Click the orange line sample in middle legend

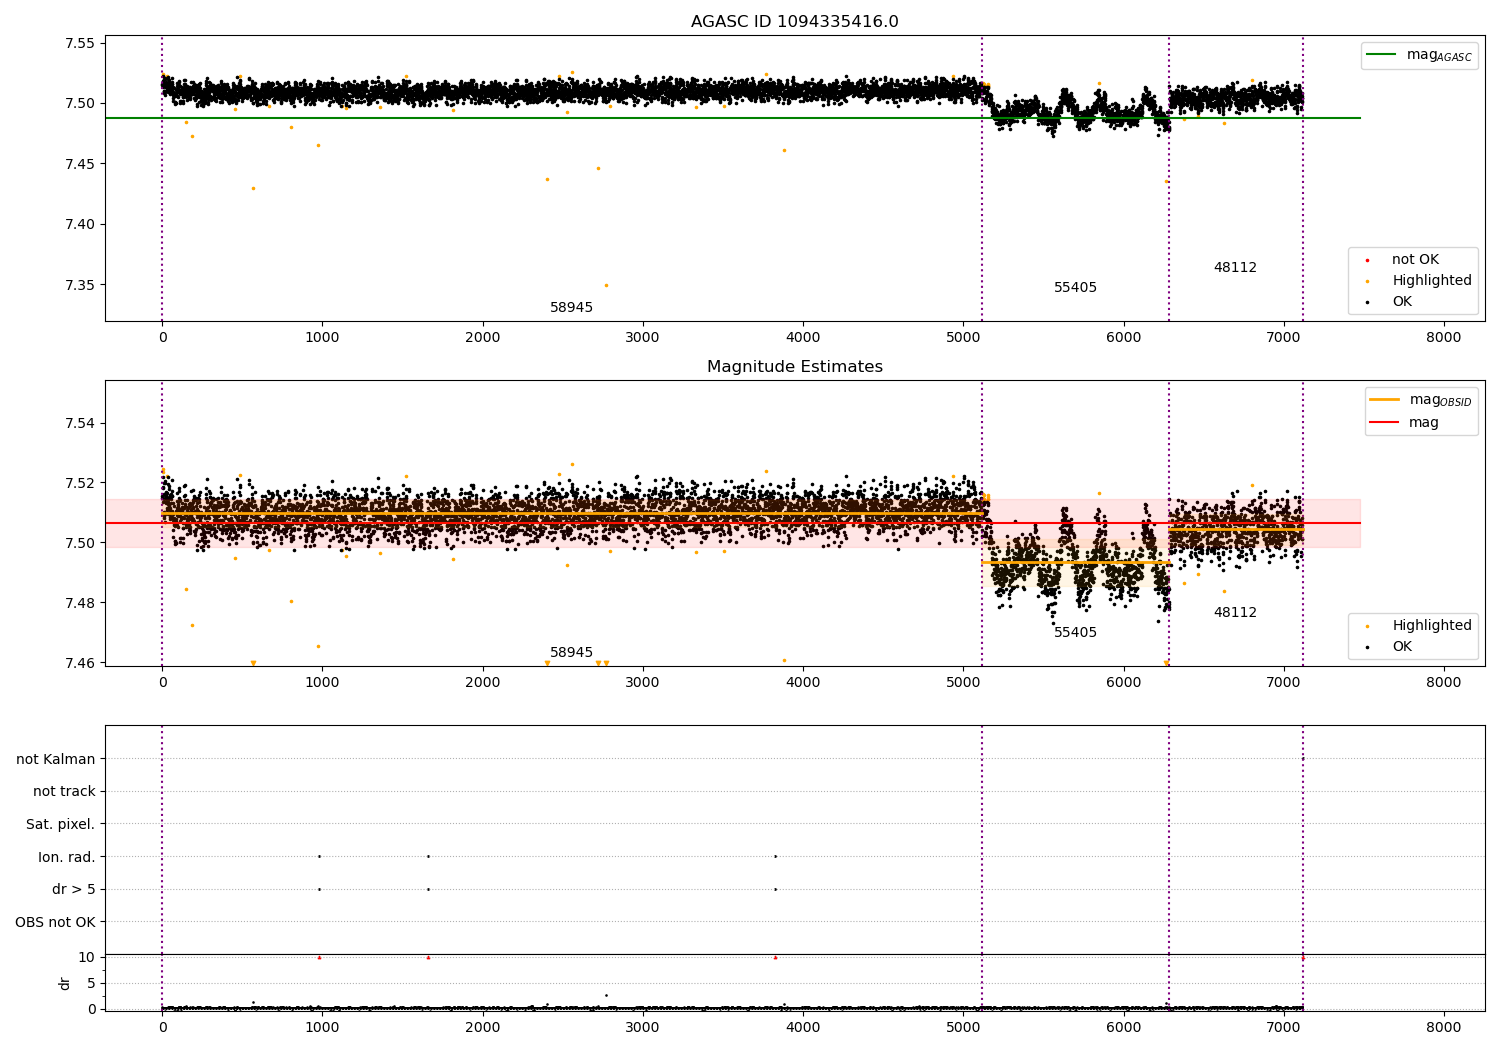click(1385, 400)
